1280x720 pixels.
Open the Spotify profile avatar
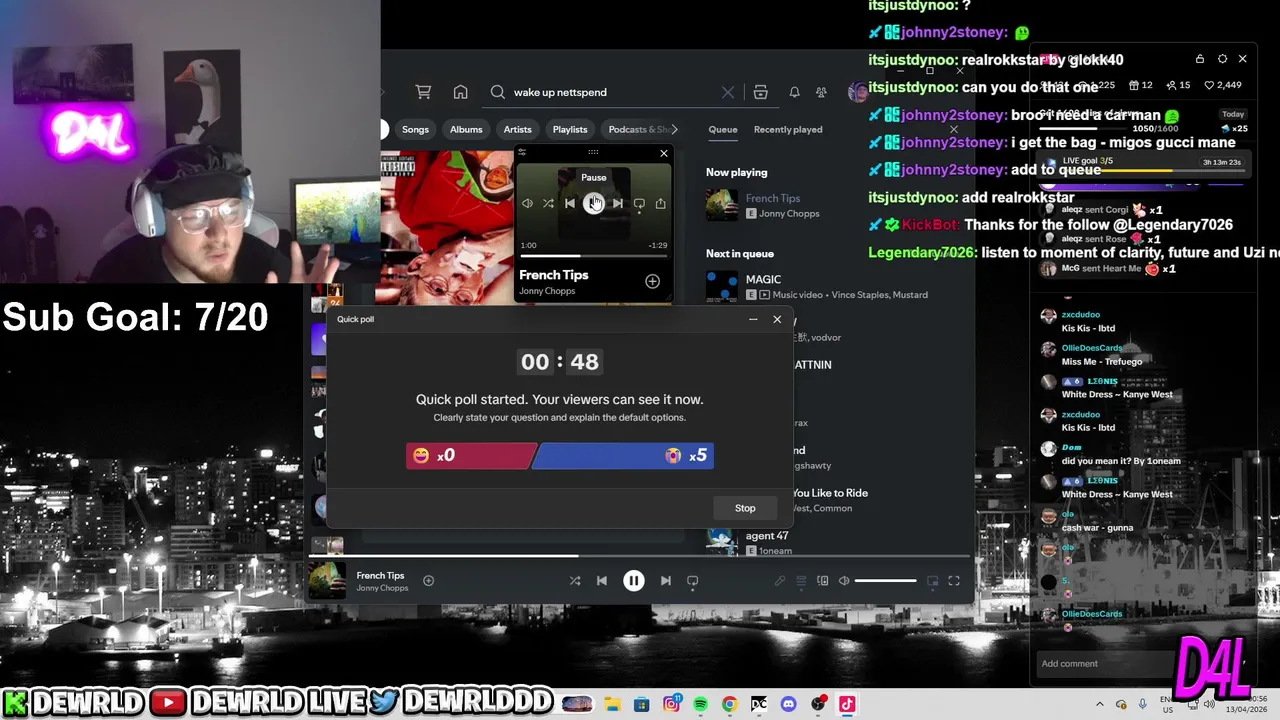857,92
